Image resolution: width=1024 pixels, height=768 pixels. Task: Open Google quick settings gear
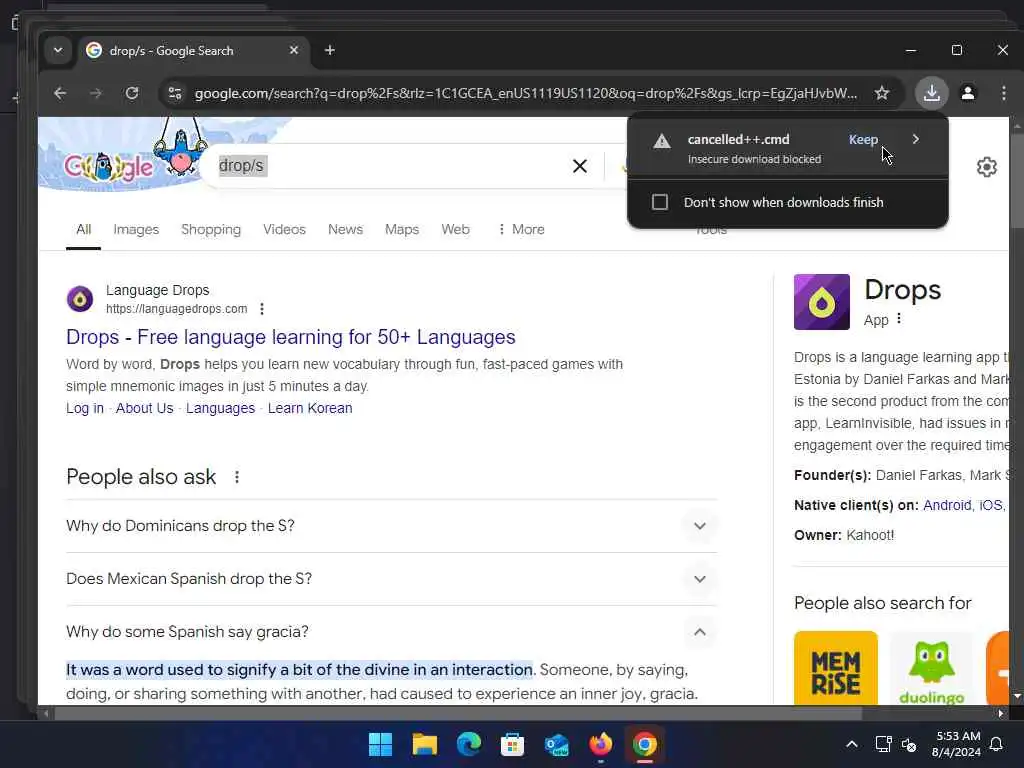click(986, 167)
